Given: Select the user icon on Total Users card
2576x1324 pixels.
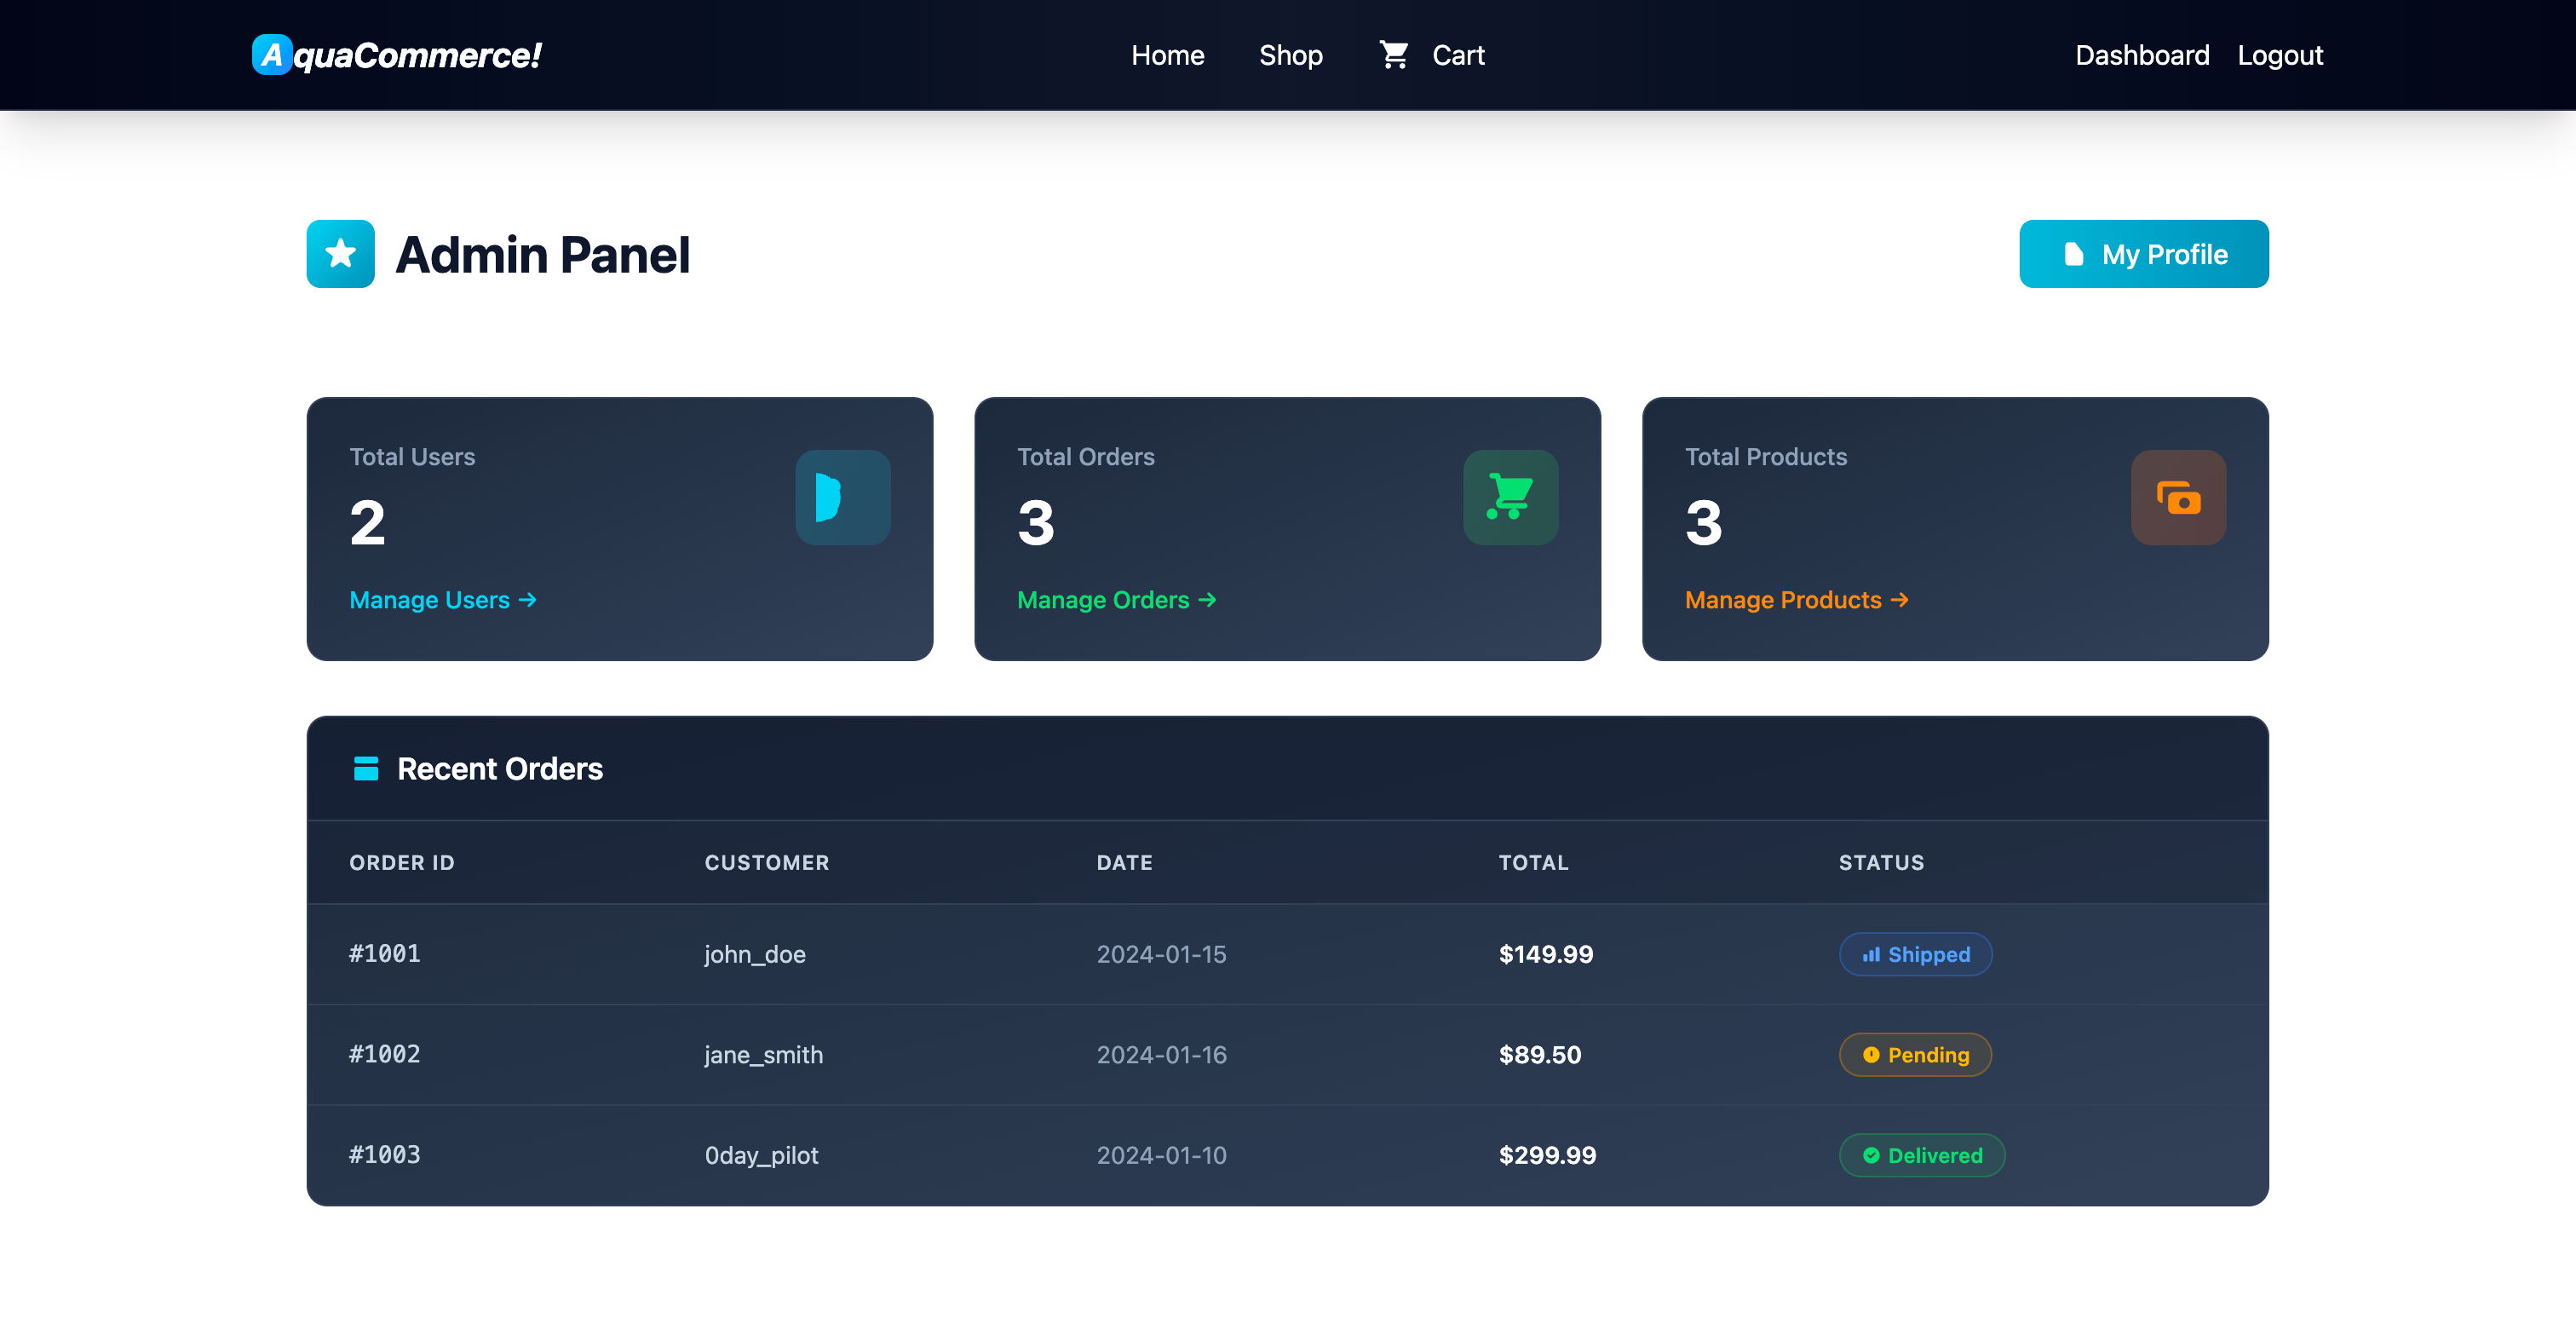Looking at the screenshot, I should (x=842, y=497).
